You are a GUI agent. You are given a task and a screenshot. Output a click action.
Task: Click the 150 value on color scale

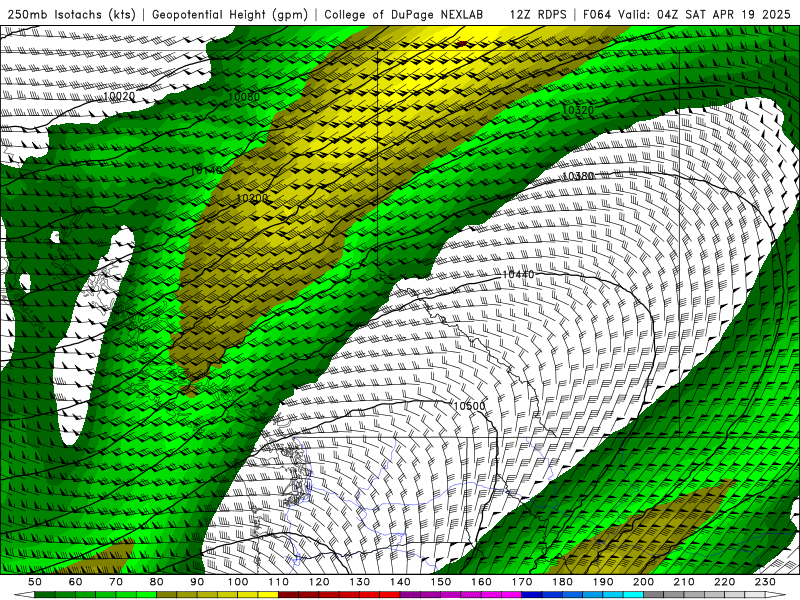tap(440, 582)
